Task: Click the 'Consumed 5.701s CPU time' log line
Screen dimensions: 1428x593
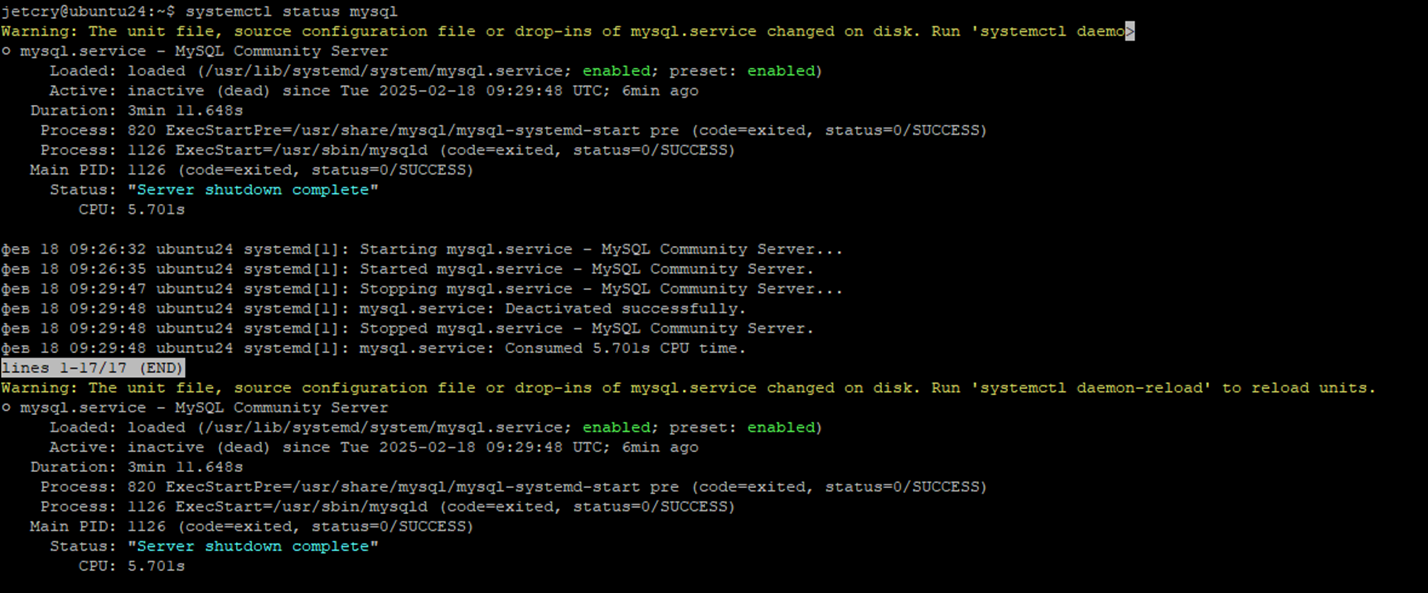Action: (374, 348)
